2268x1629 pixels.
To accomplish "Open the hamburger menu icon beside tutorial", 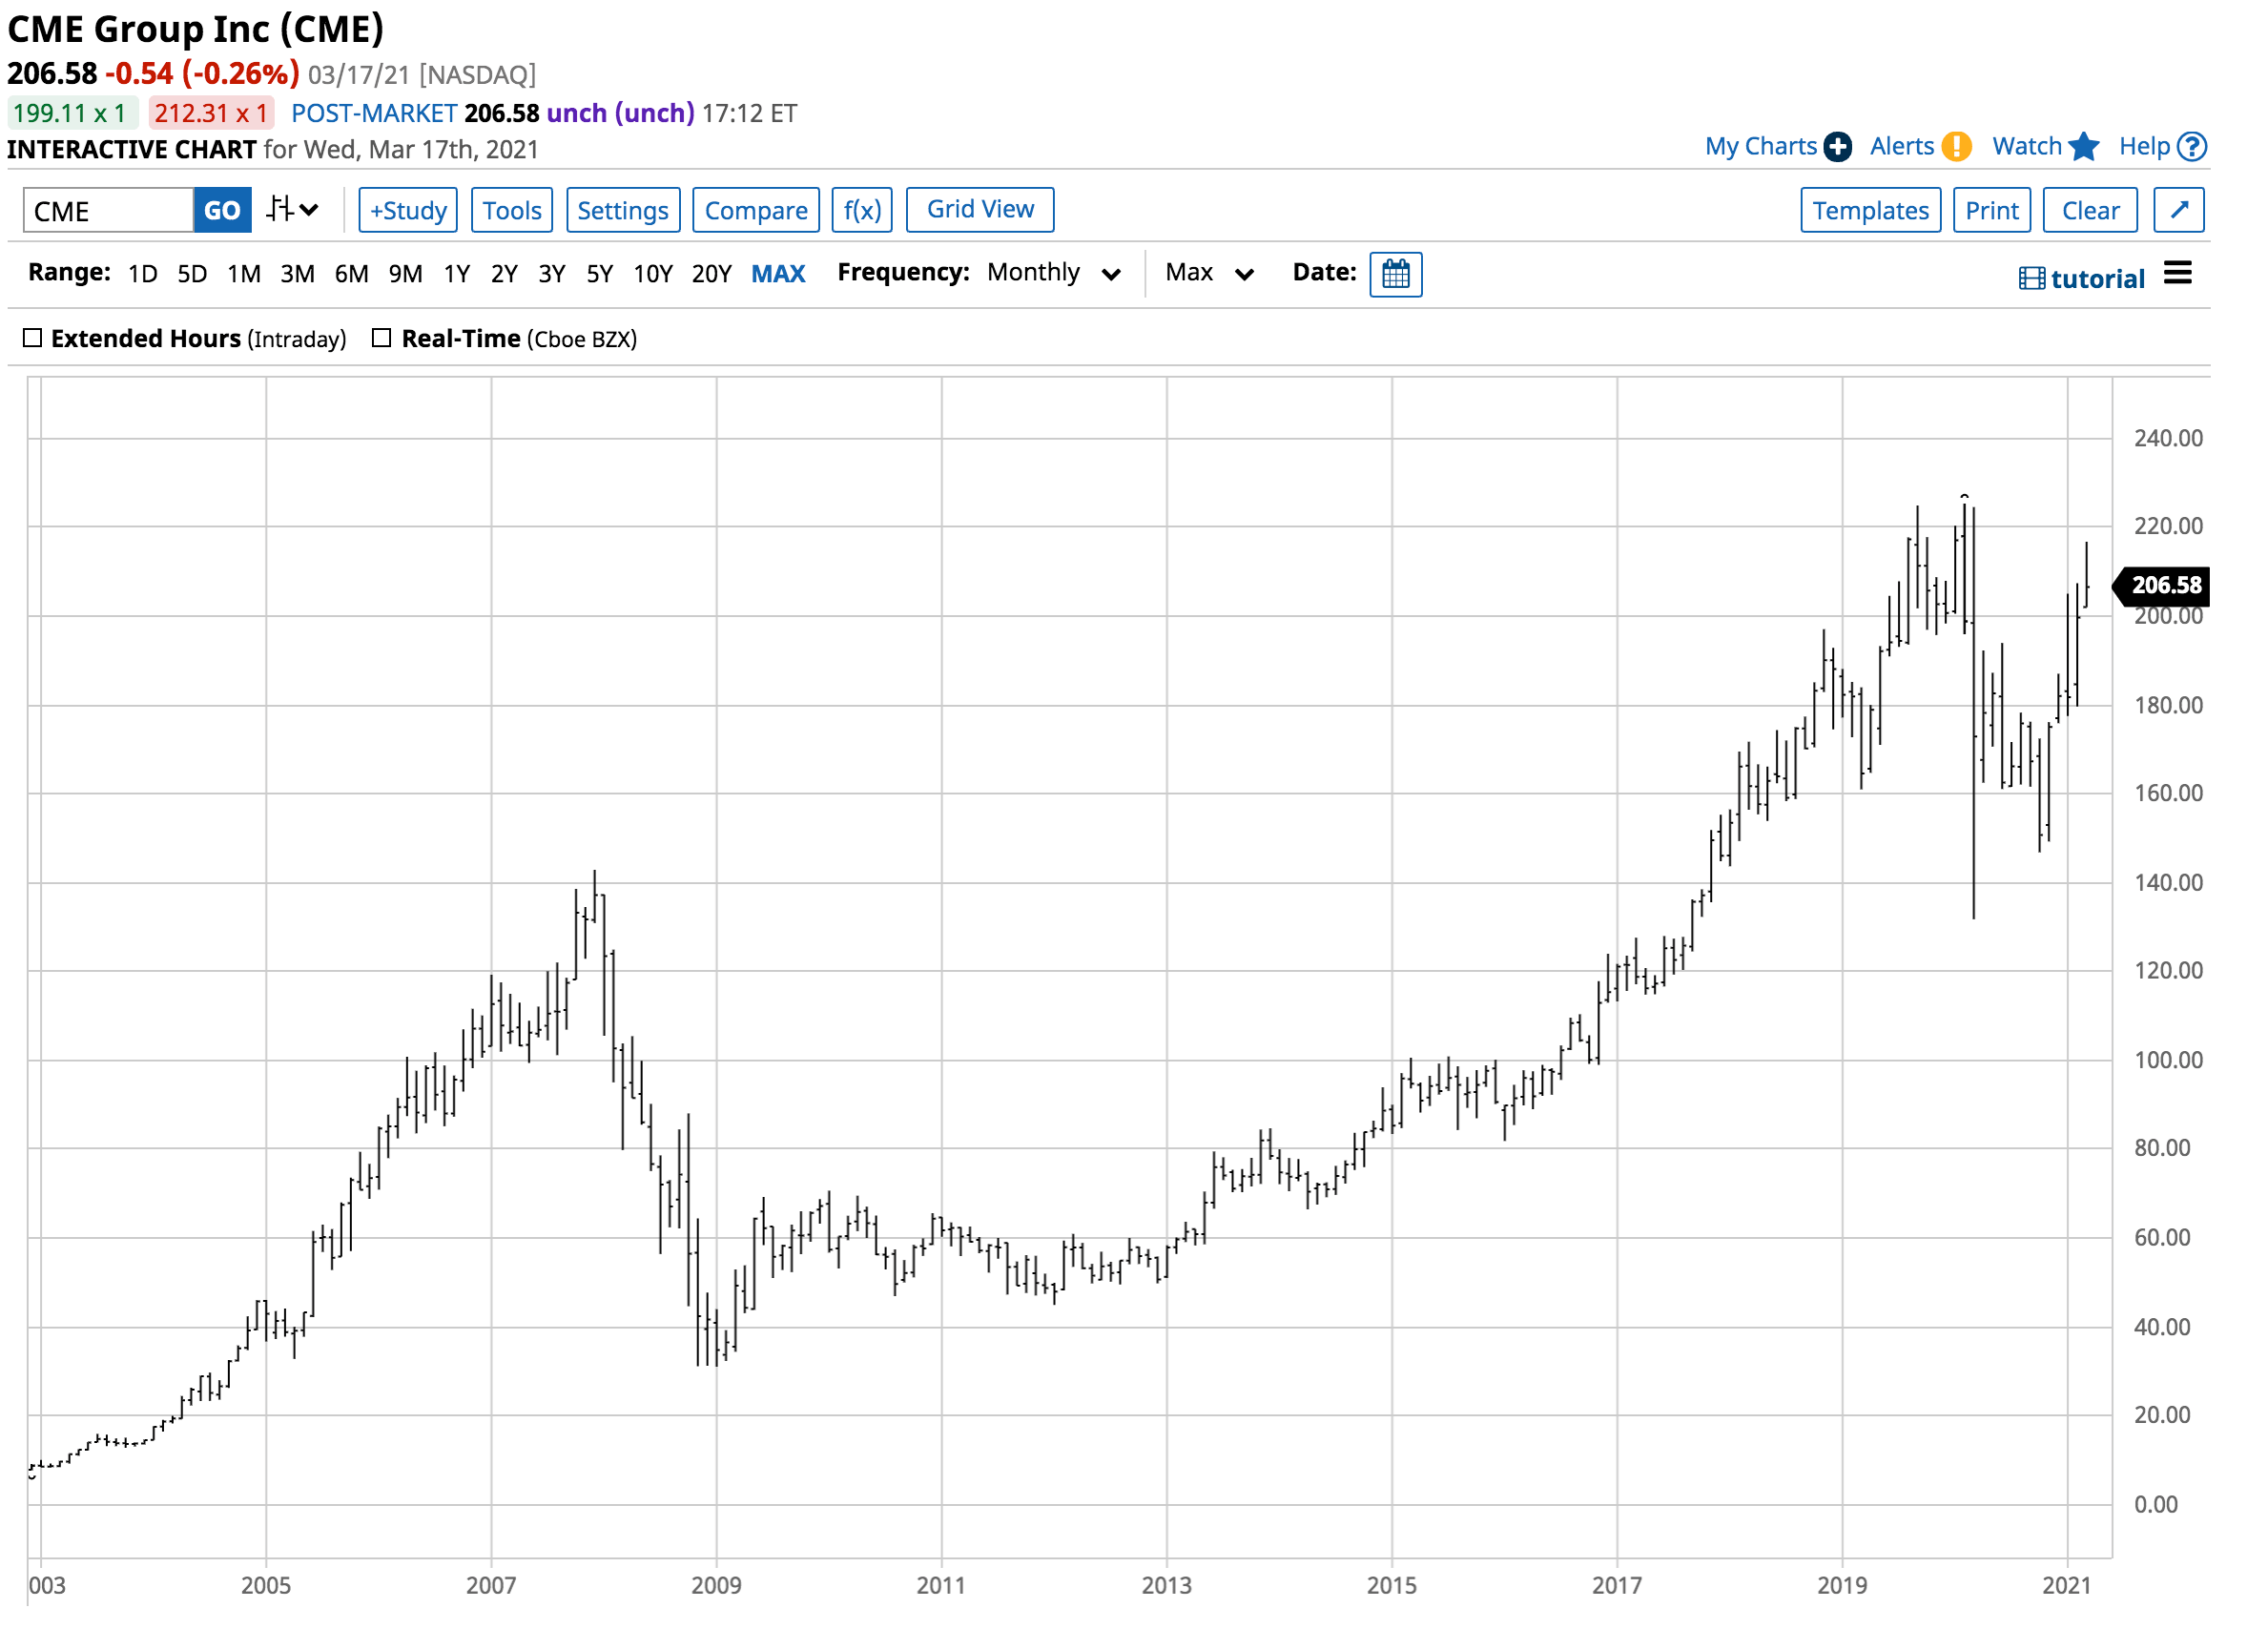I will click(x=2177, y=273).
